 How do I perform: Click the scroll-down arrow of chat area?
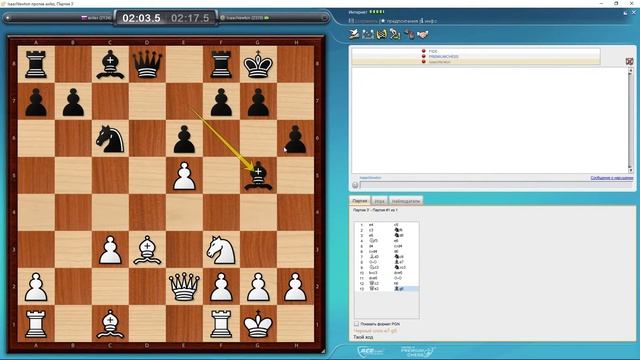point(630,170)
